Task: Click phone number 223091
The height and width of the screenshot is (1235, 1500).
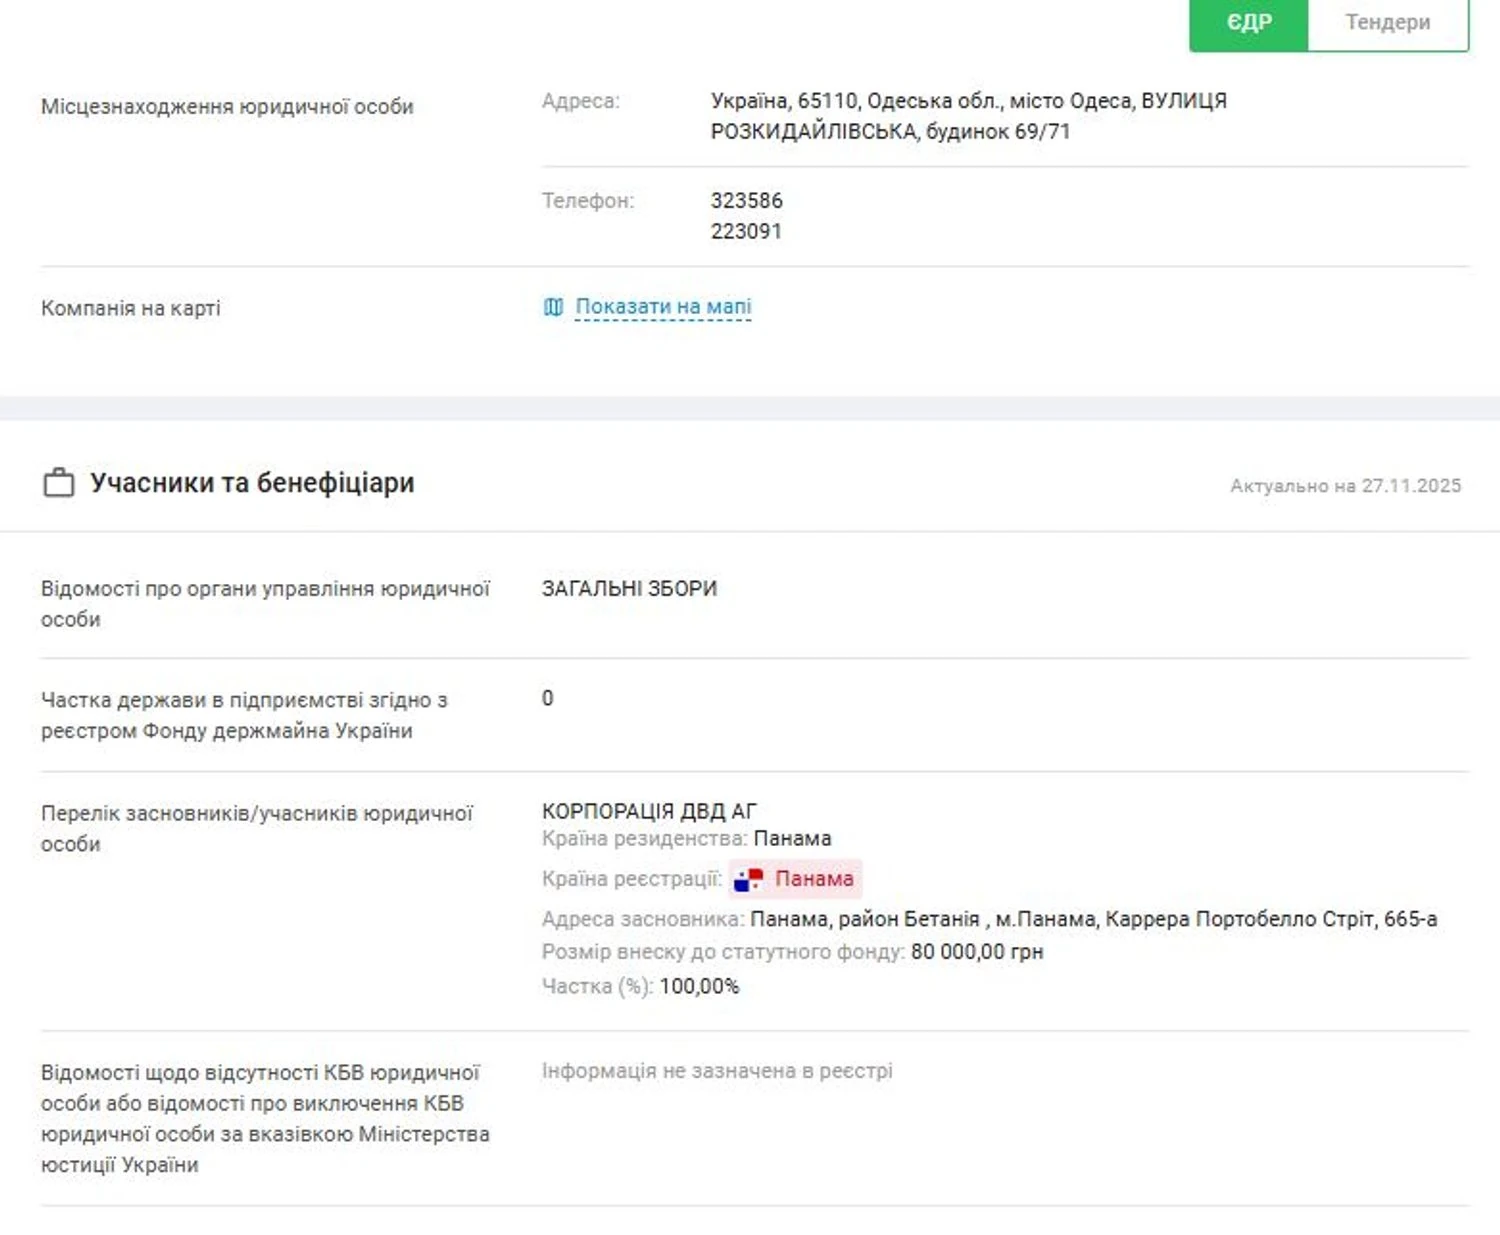Action: tap(746, 231)
